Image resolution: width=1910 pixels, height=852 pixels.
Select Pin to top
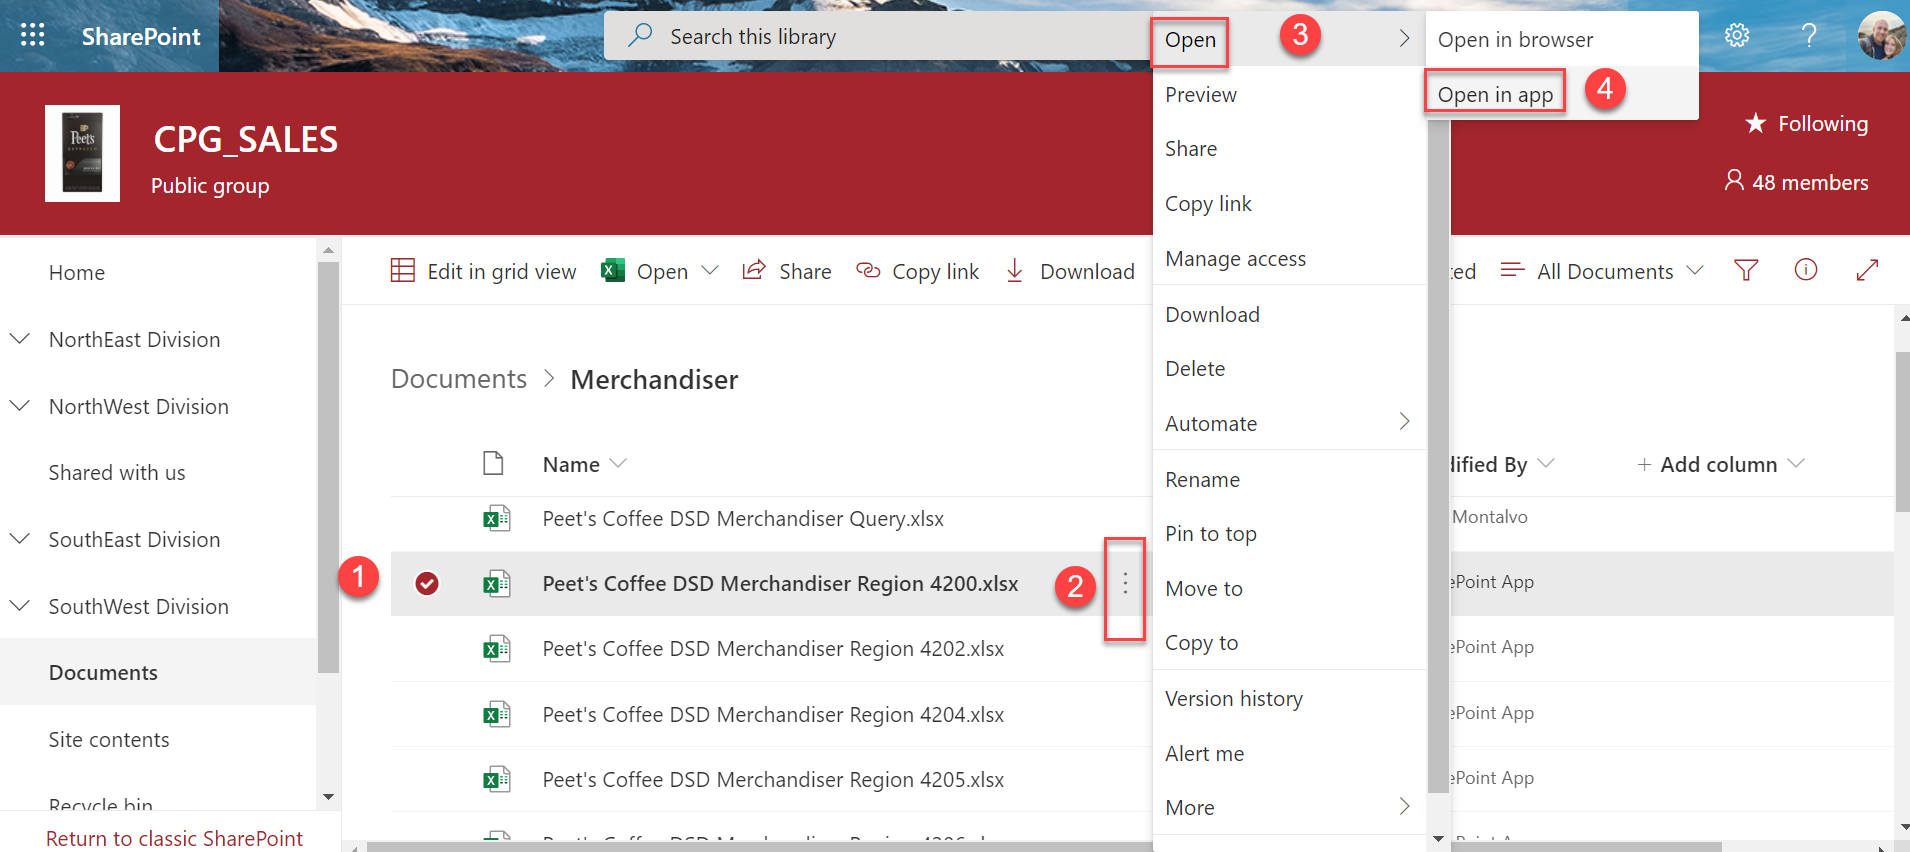coord(1289,533)
